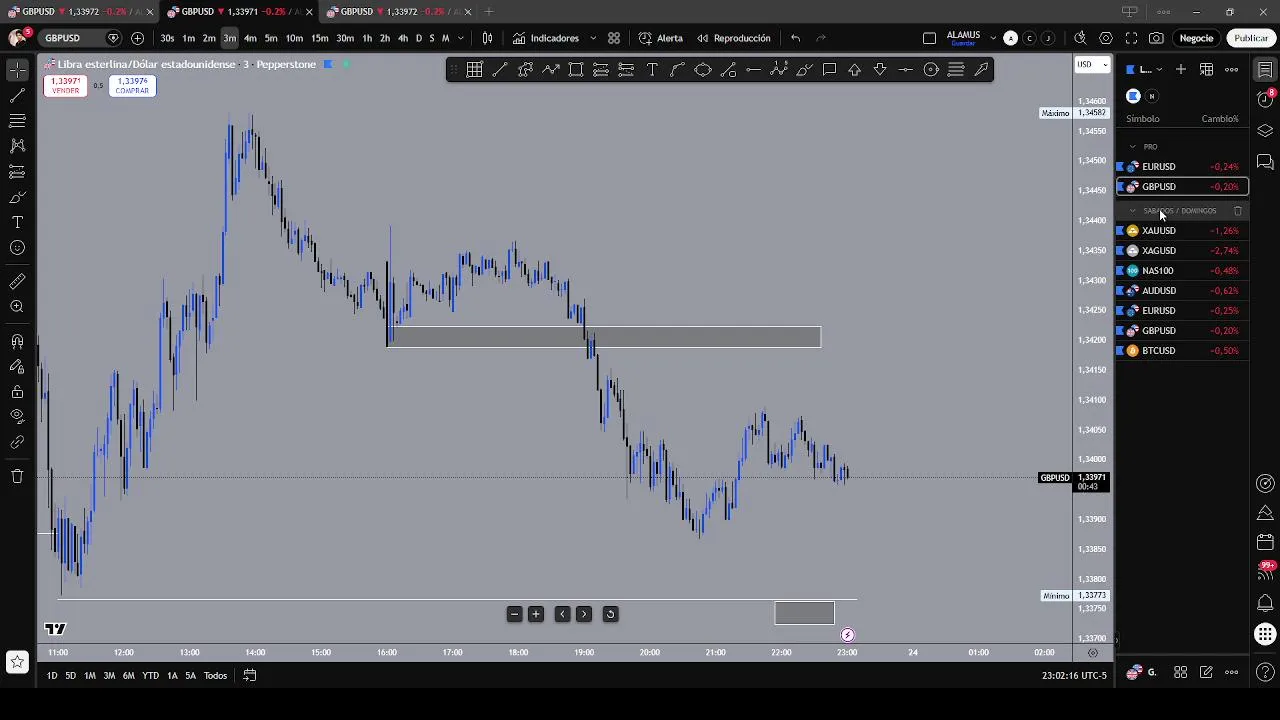Open the watchlist name dropdown

tap(1146, 69)
